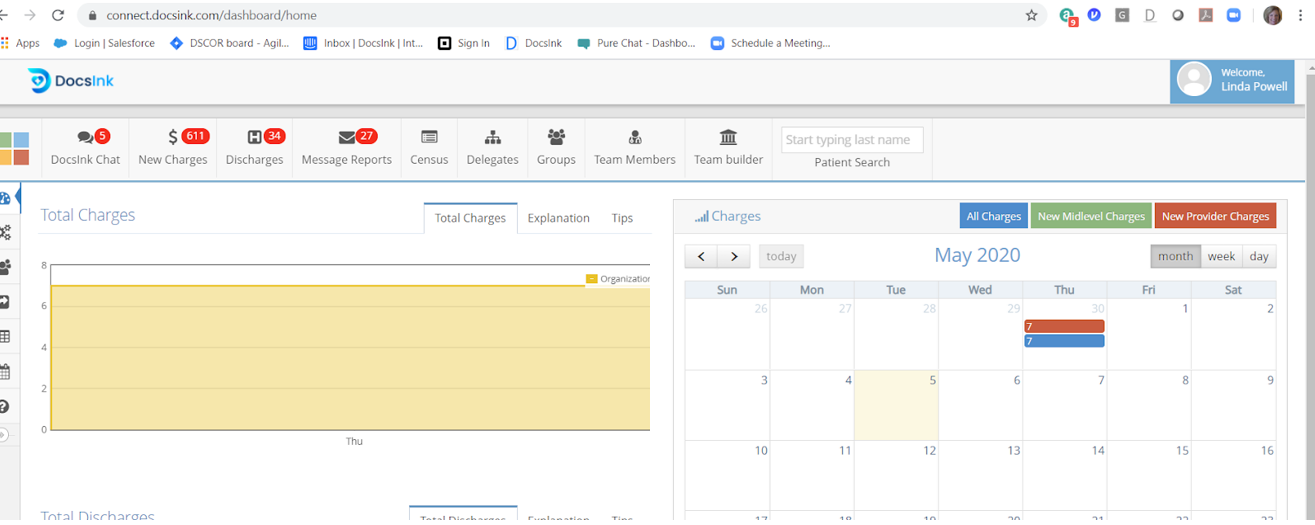Select day calendar view
This screenshot has width=1315, height=525.
point(1259,256)
